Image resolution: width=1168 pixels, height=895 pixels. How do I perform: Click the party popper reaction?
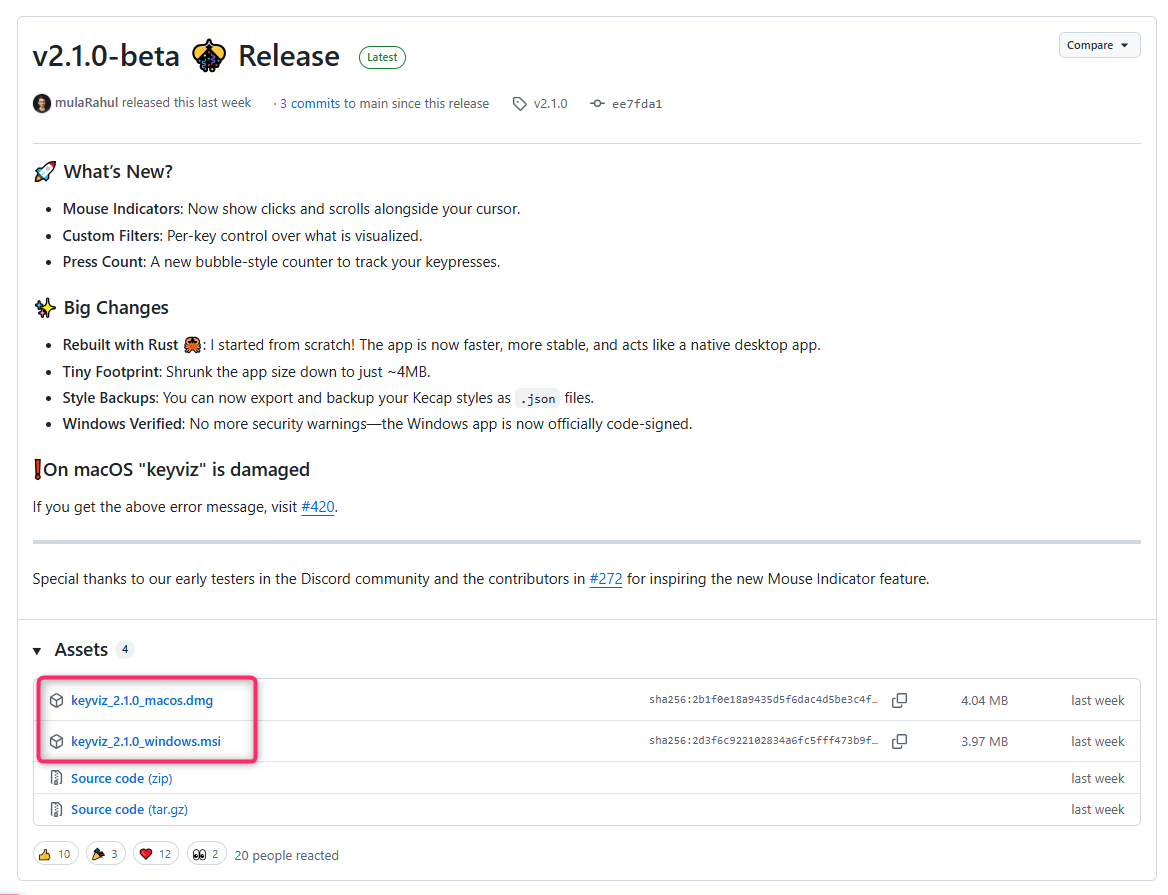[x=105, y=854]
